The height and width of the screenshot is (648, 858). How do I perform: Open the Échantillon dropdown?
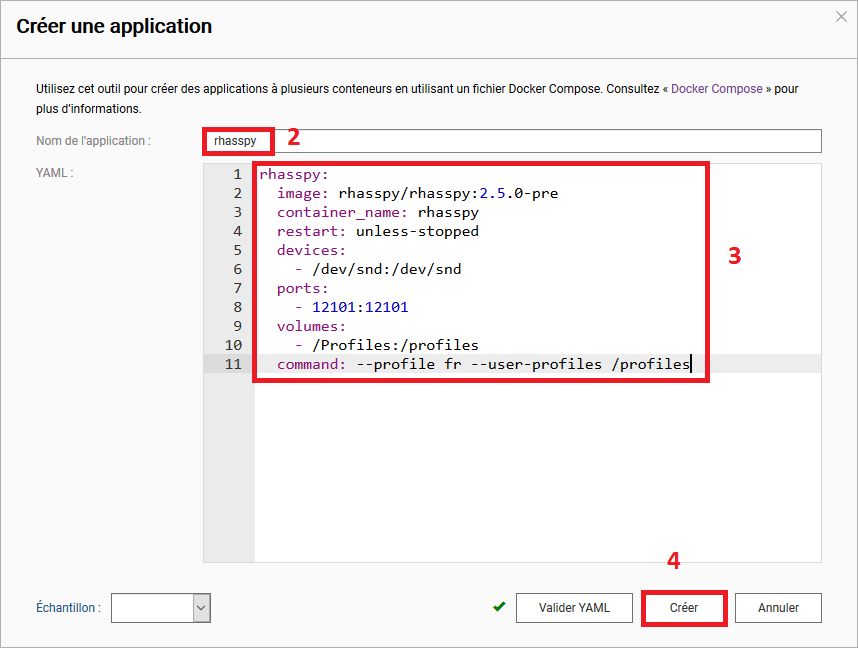(x=161, y=608)
